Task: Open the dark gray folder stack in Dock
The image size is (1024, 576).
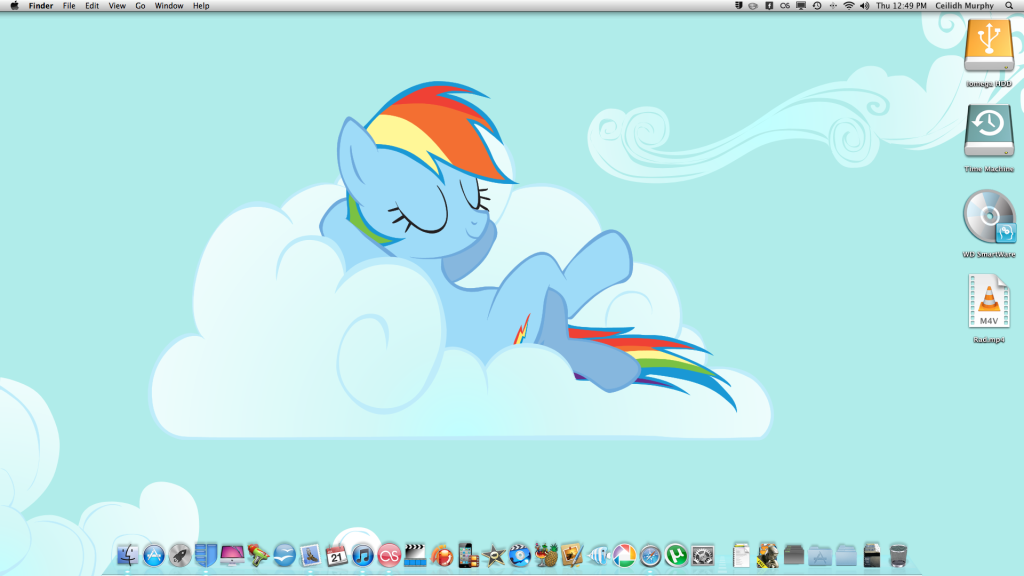Action: point(793,556)
